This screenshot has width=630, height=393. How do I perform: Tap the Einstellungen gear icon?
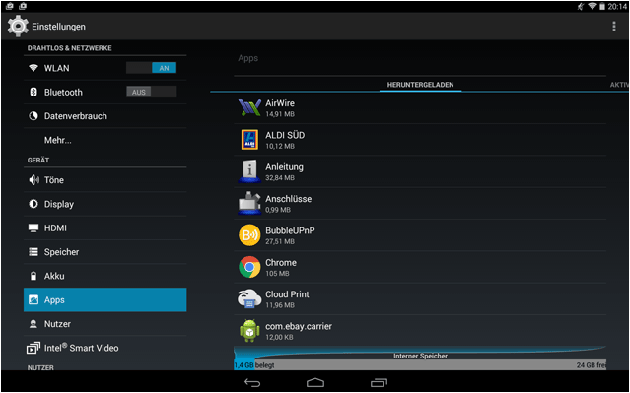18,26
